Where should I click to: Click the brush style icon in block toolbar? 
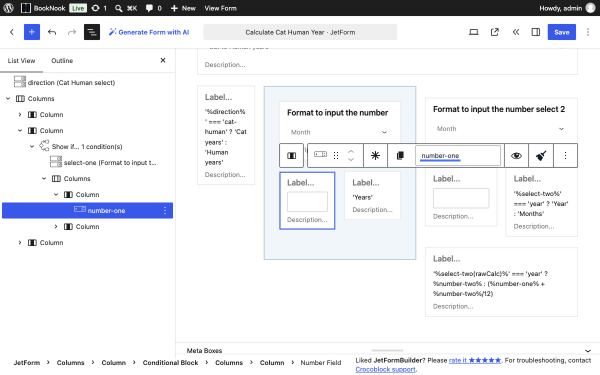[x=541, y=155]
